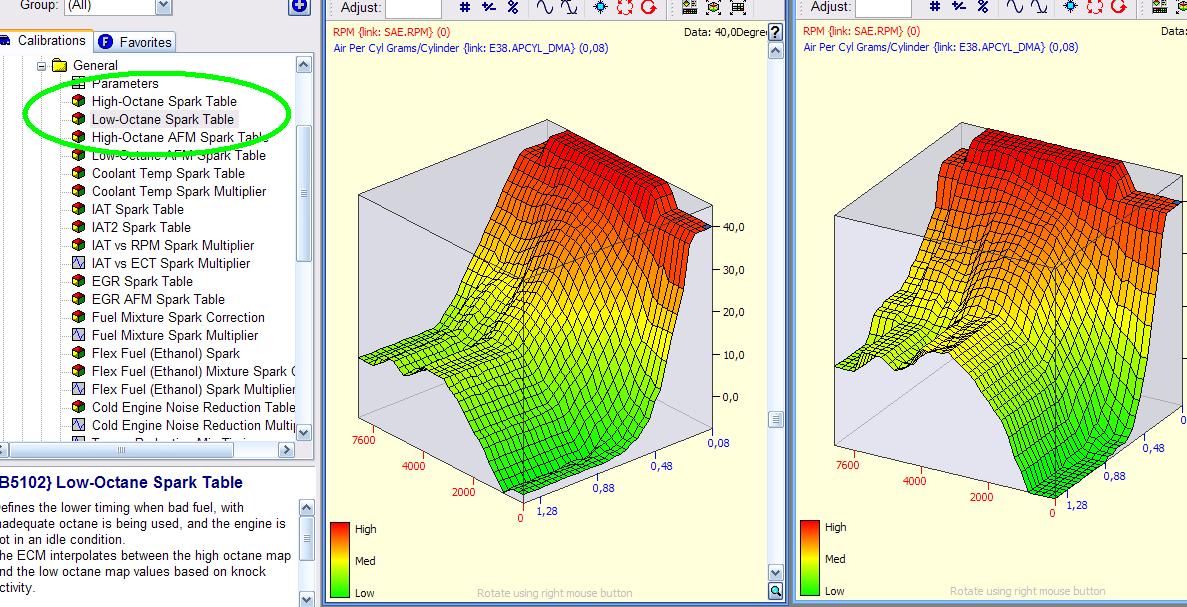Click the Low-Octane Spark Table description heading
Viewport: 1187px width, 607px height.
click(121, 482)
